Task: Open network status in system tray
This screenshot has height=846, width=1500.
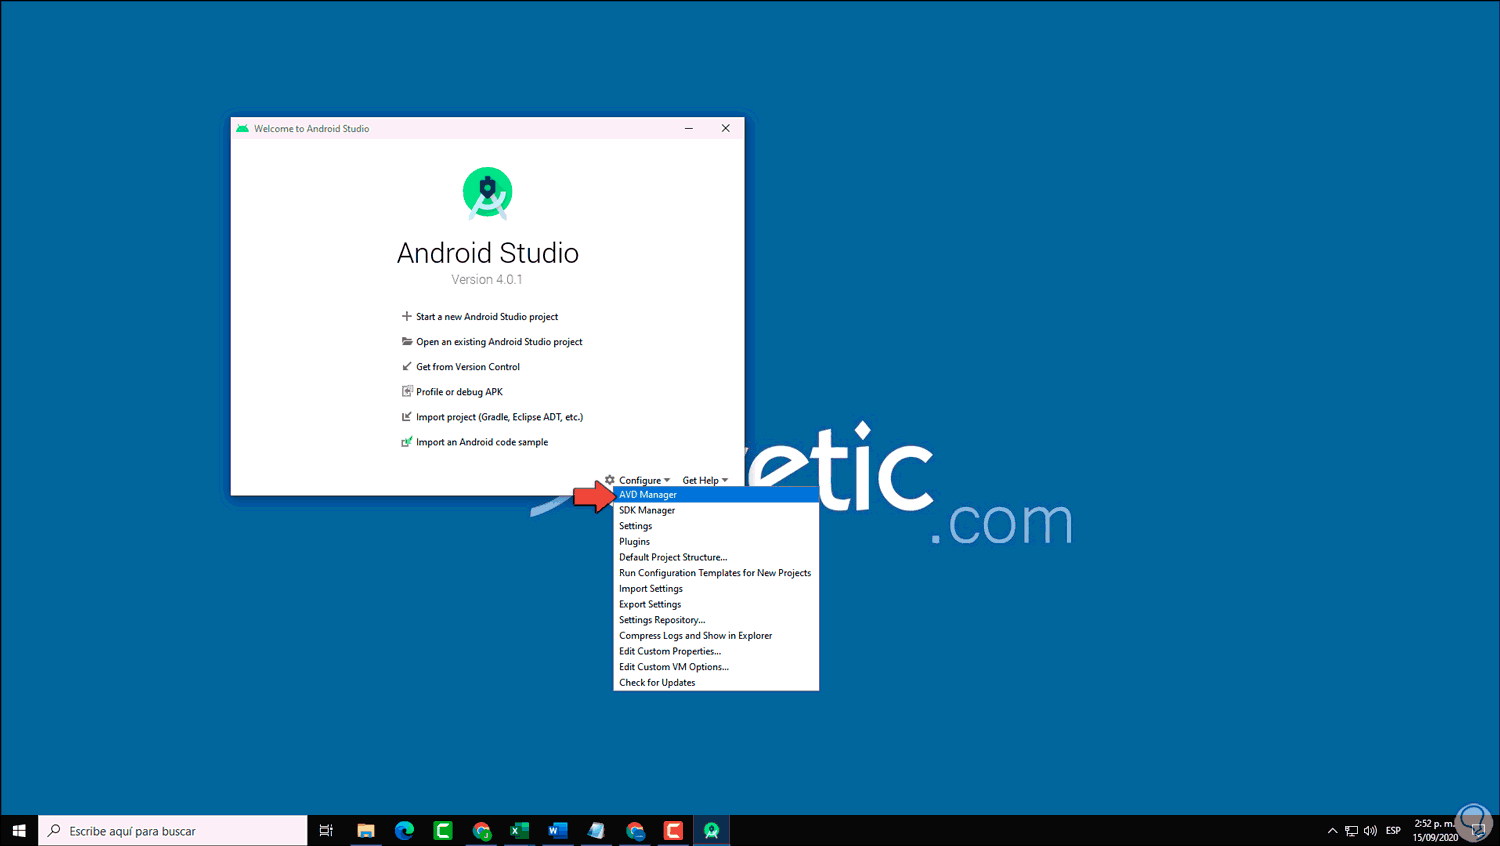Action: (x=1351, y=831)
